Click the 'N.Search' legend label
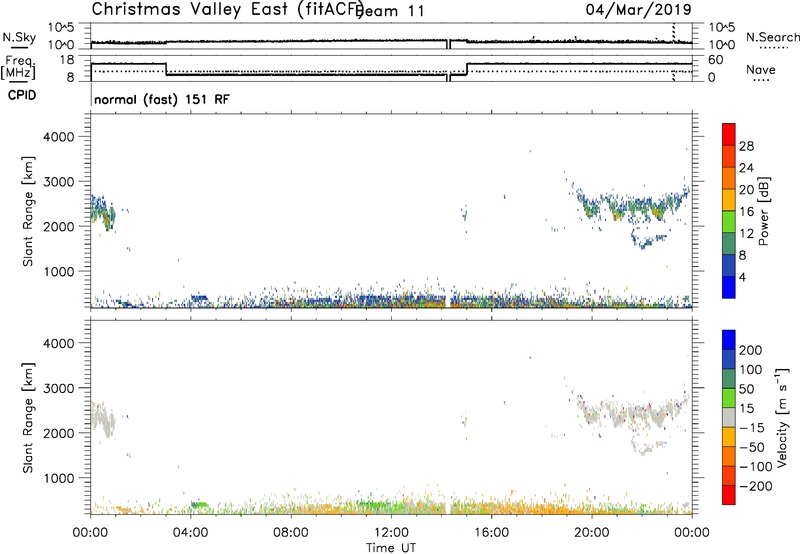 [773, 37]
